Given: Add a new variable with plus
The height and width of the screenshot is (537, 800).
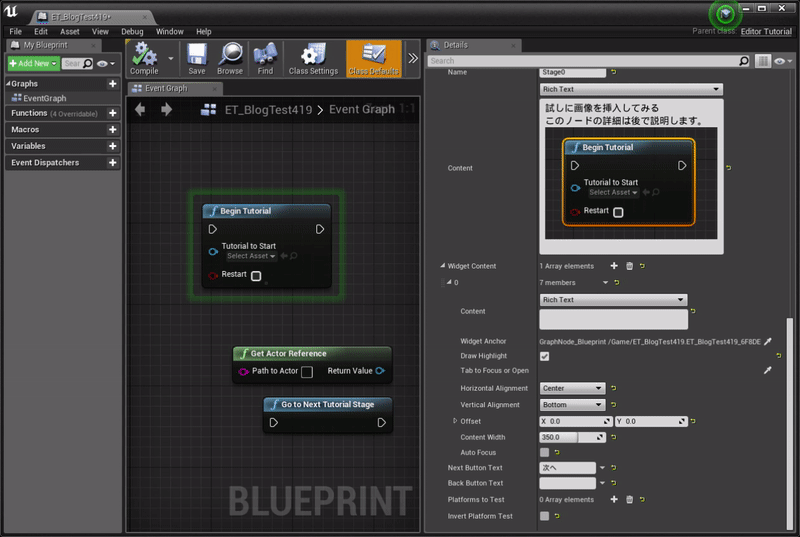Looking at the screenshot, I should click(x=113, y=146).
